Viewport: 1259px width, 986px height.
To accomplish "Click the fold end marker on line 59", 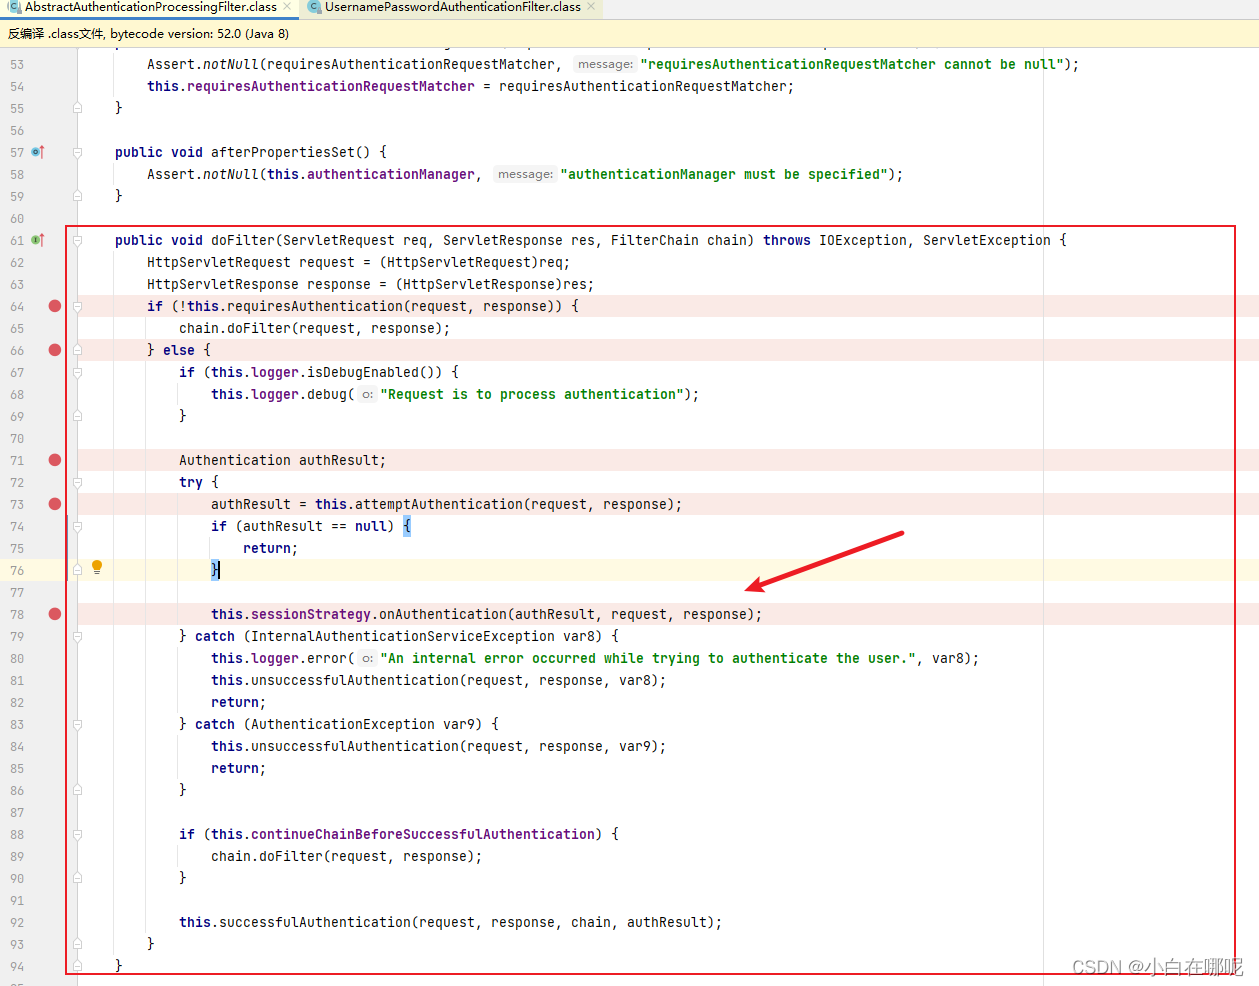I will [77, 196].
